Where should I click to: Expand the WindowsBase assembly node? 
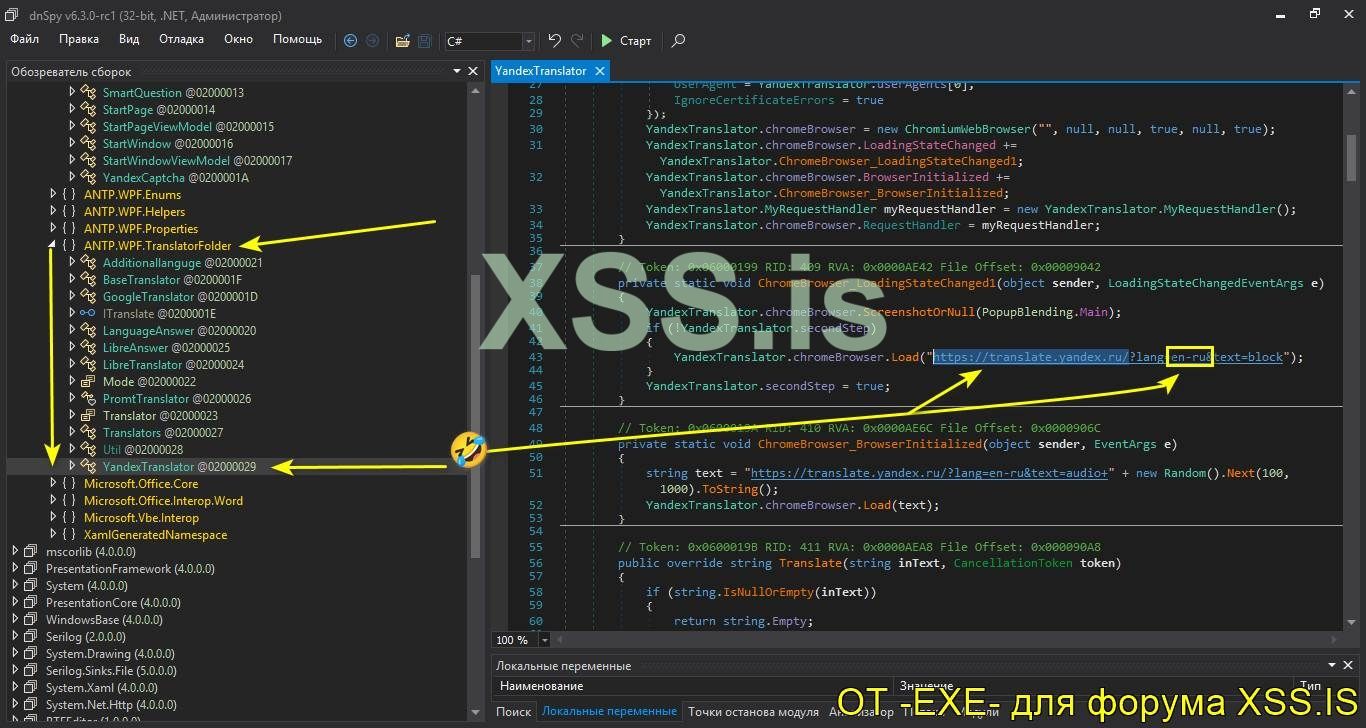tap(15, 620)
